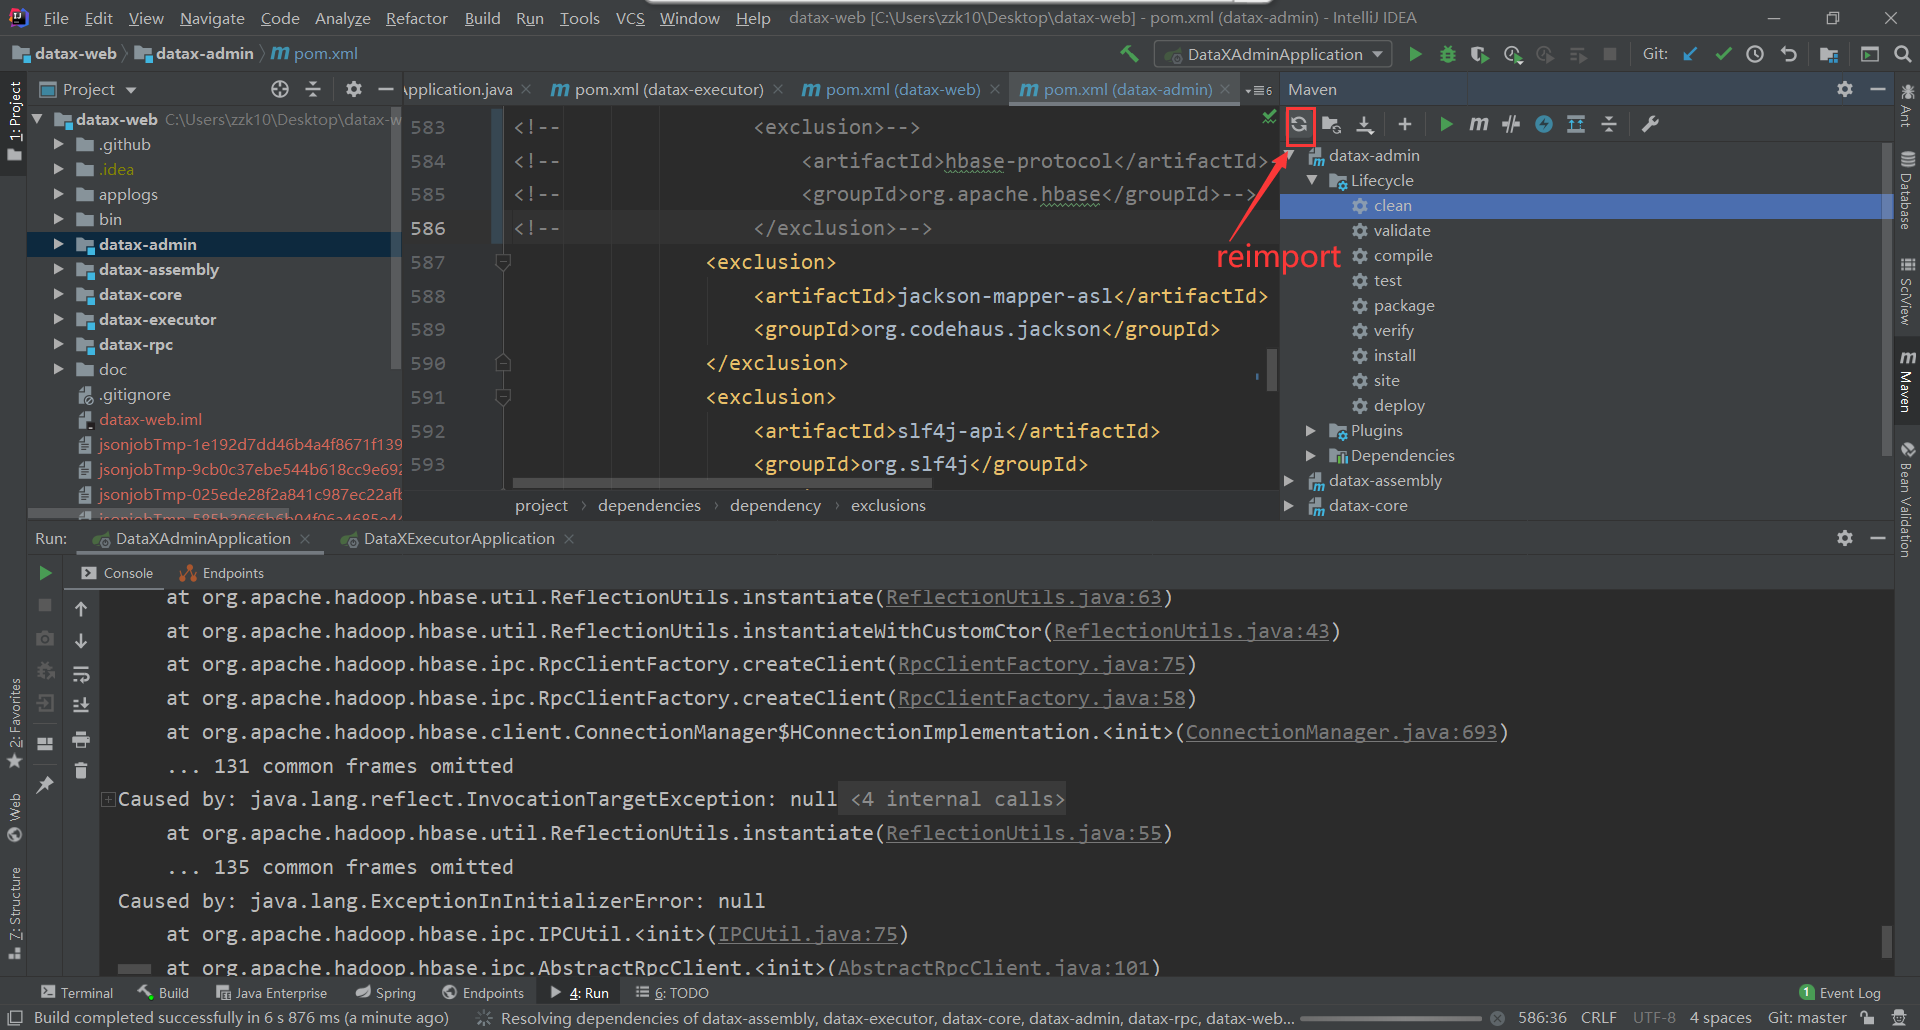Click the build project hammer icon
This screenshot has height=1030, width=1920.
(x=1129, y=54)
